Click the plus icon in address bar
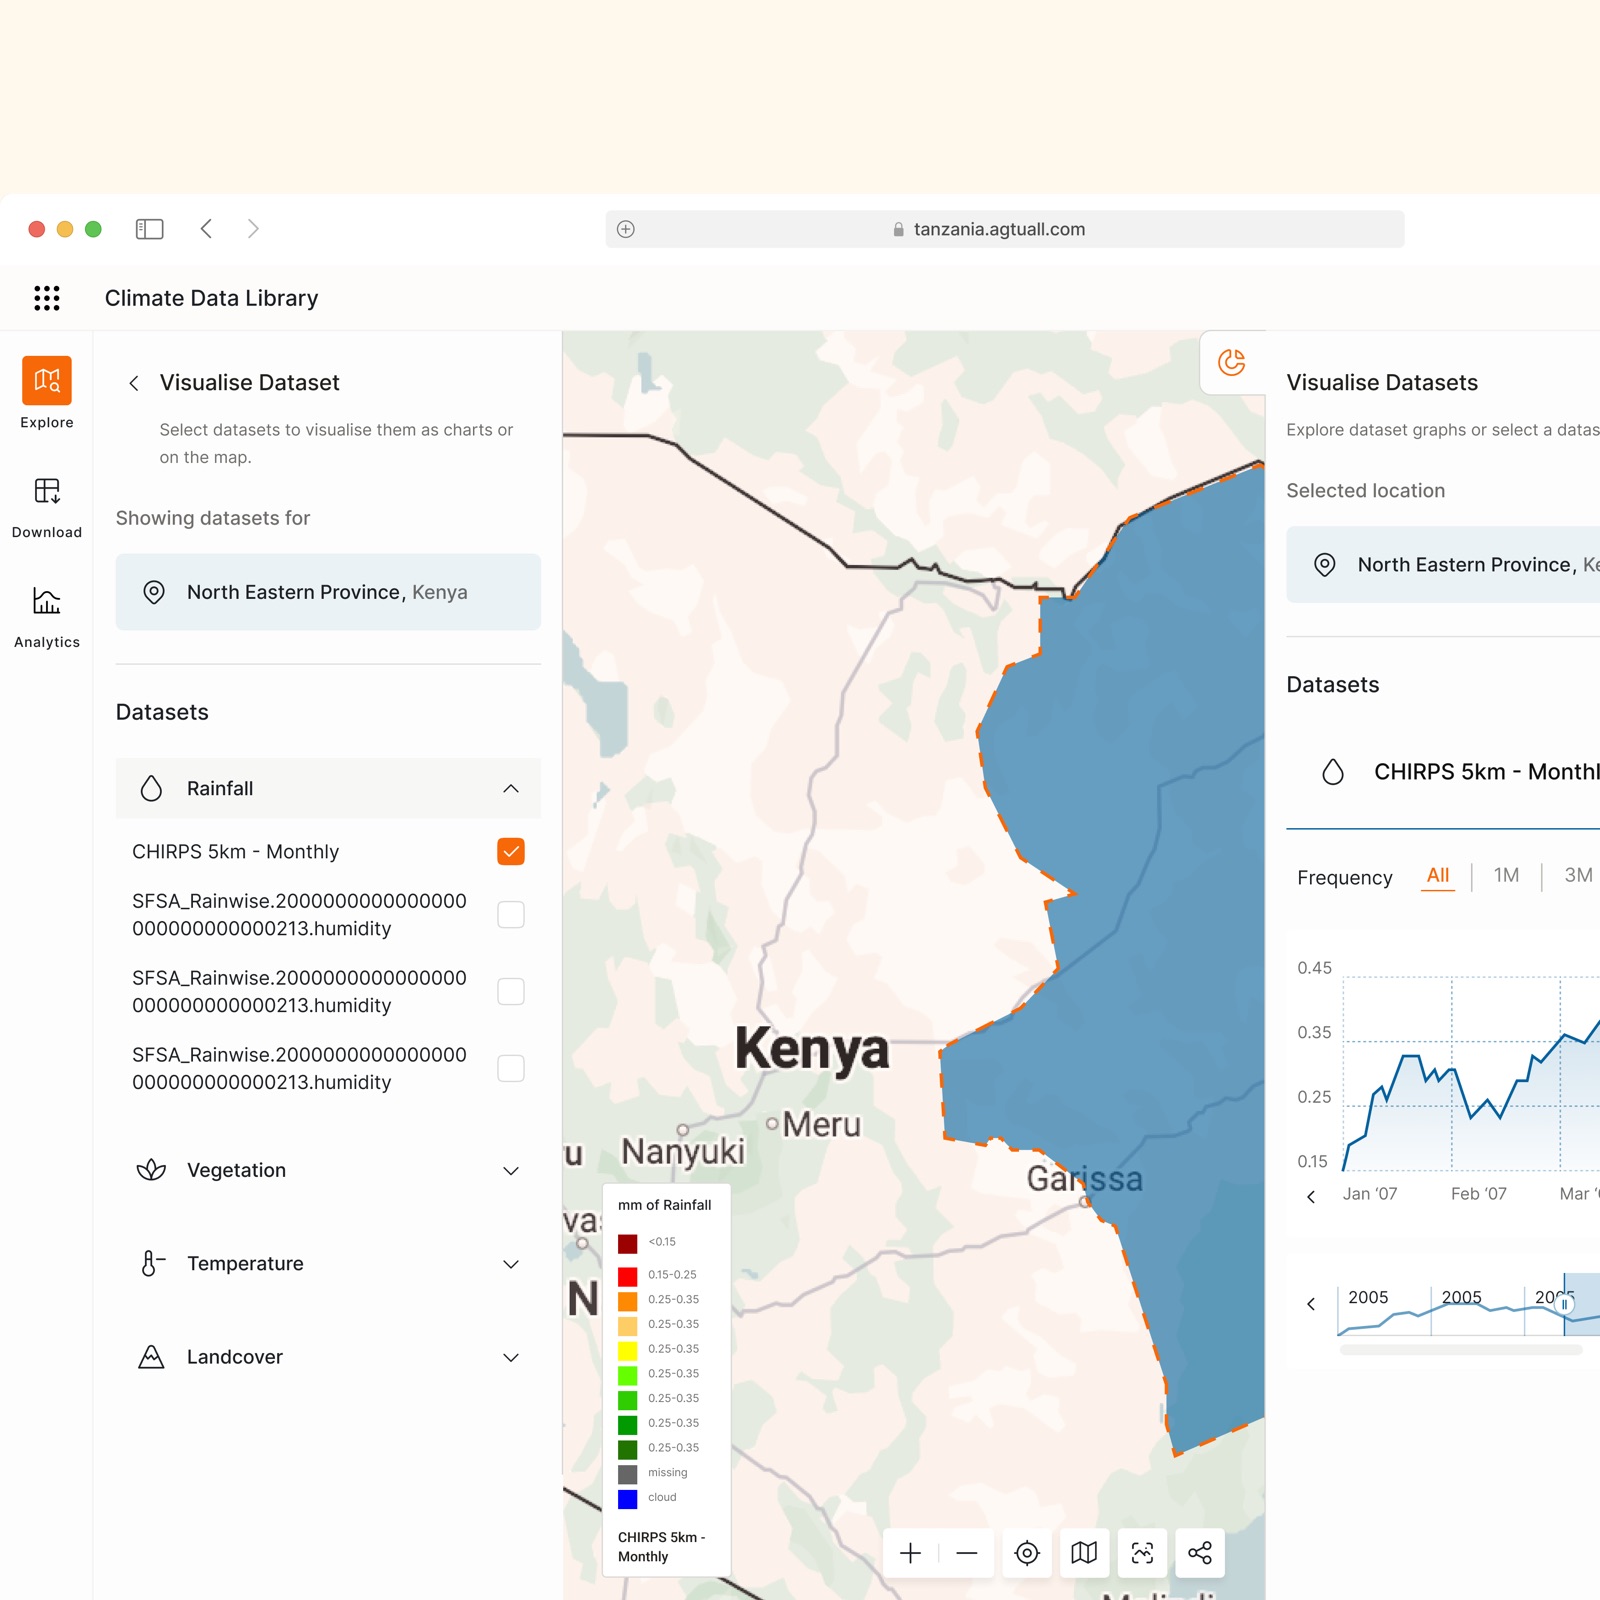 [626, 229]
